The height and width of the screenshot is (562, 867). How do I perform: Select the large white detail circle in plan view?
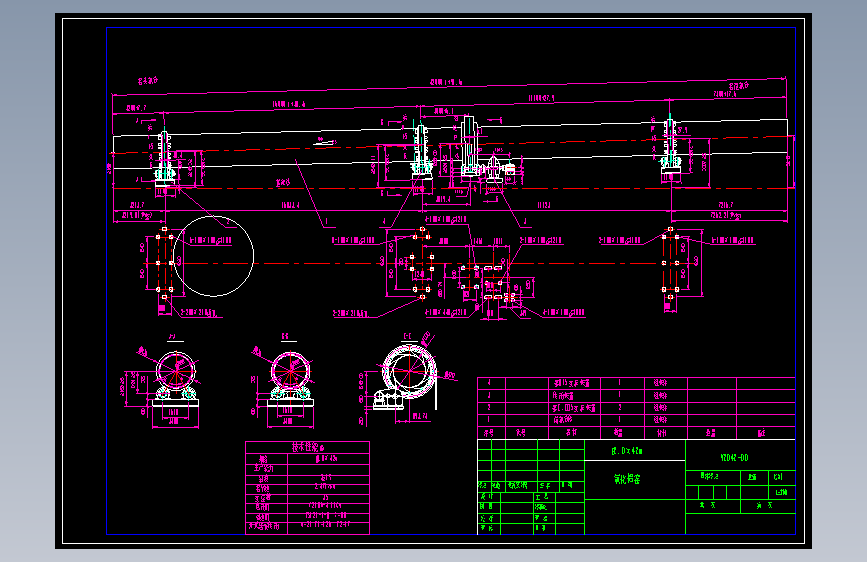click(213, 256)
